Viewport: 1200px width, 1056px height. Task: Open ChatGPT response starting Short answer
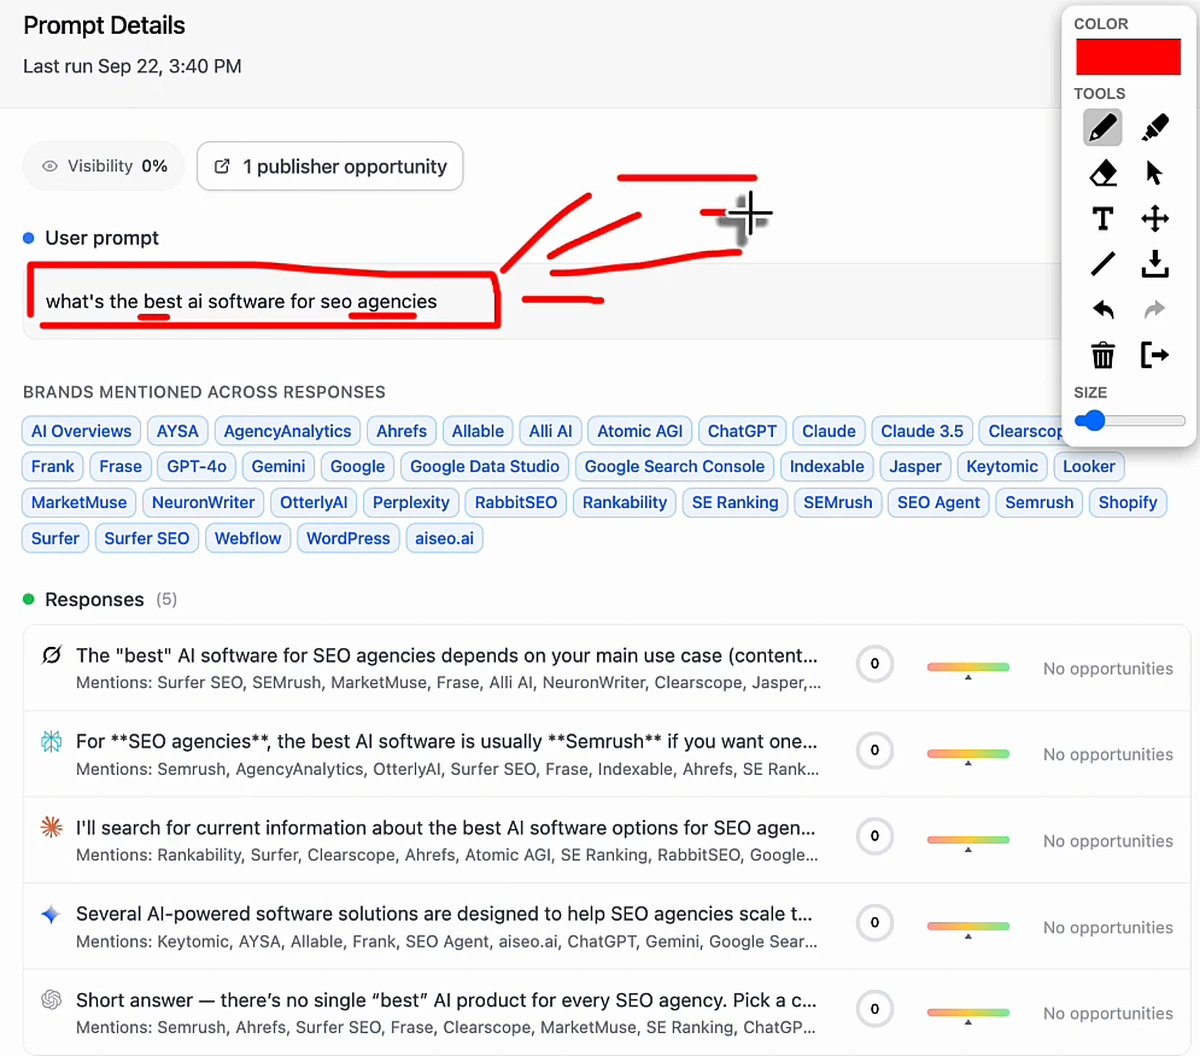coord(606,1012)
